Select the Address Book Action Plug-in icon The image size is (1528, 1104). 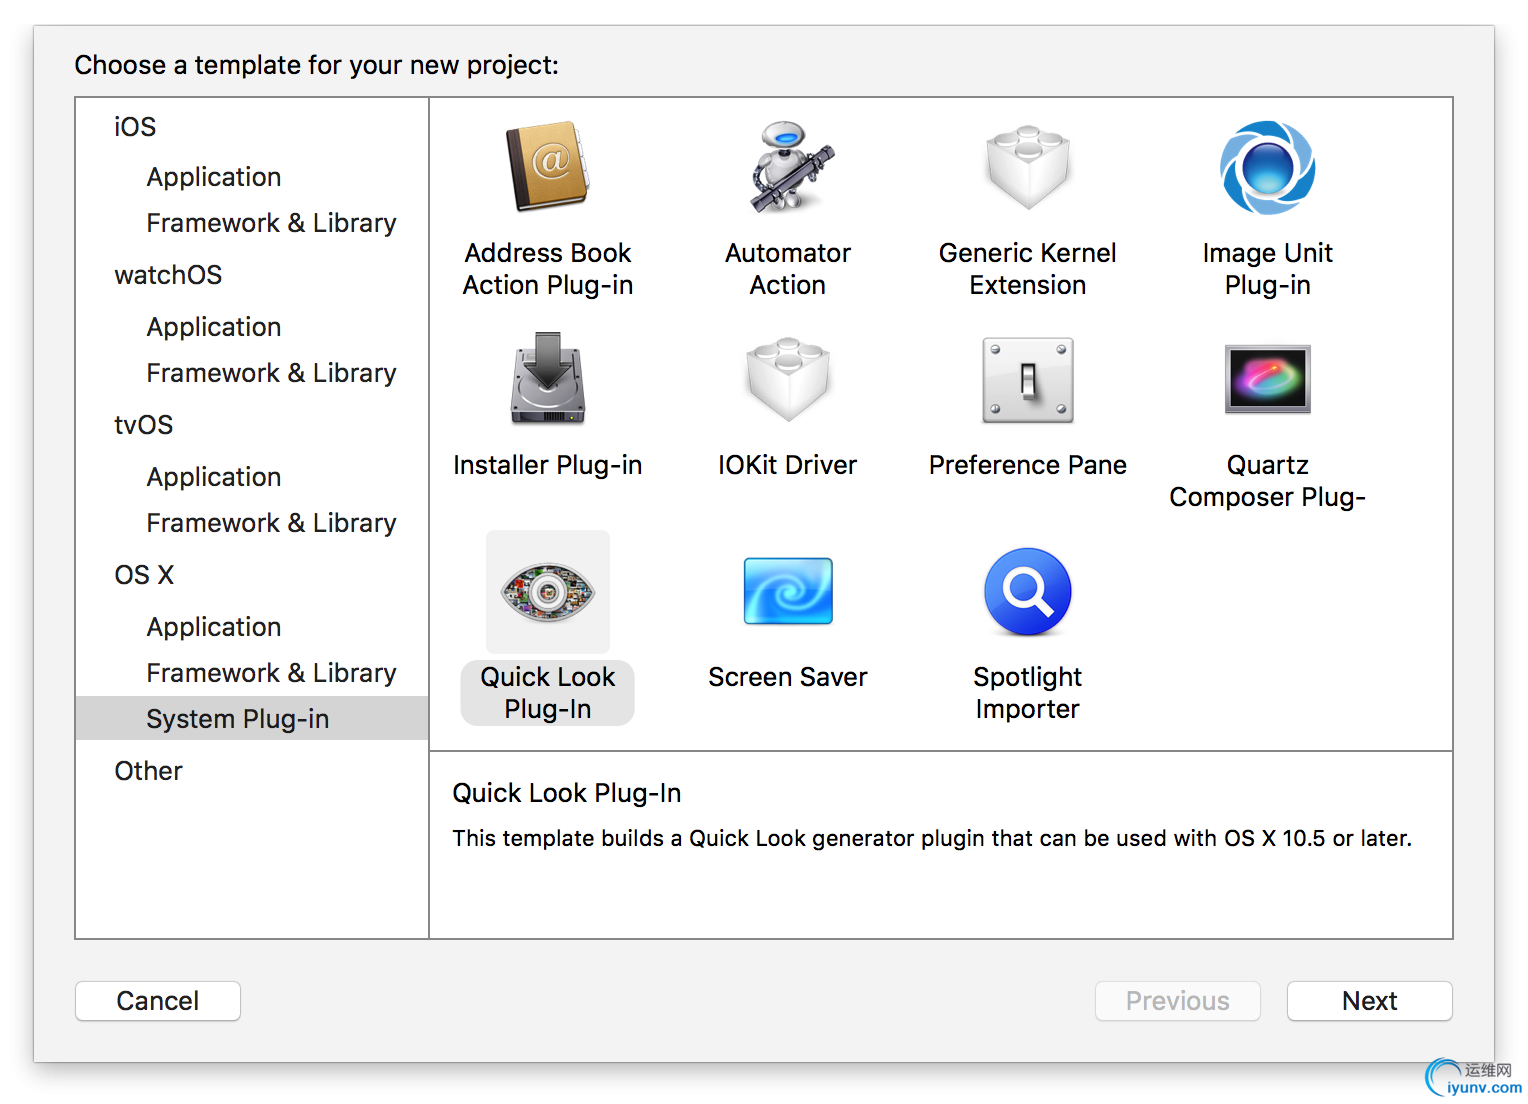point(547,167)
